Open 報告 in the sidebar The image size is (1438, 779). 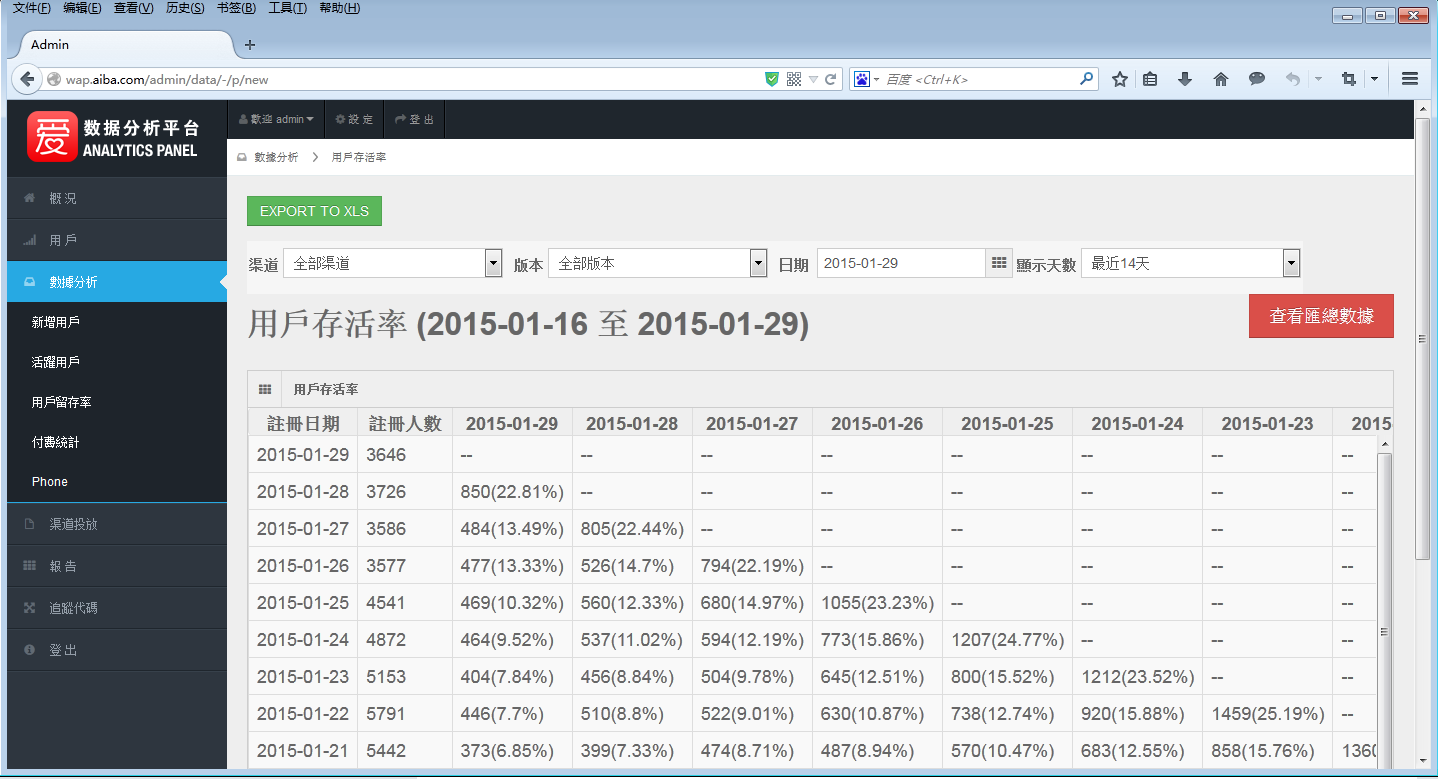pyautogui.click(x=117, y=566)
